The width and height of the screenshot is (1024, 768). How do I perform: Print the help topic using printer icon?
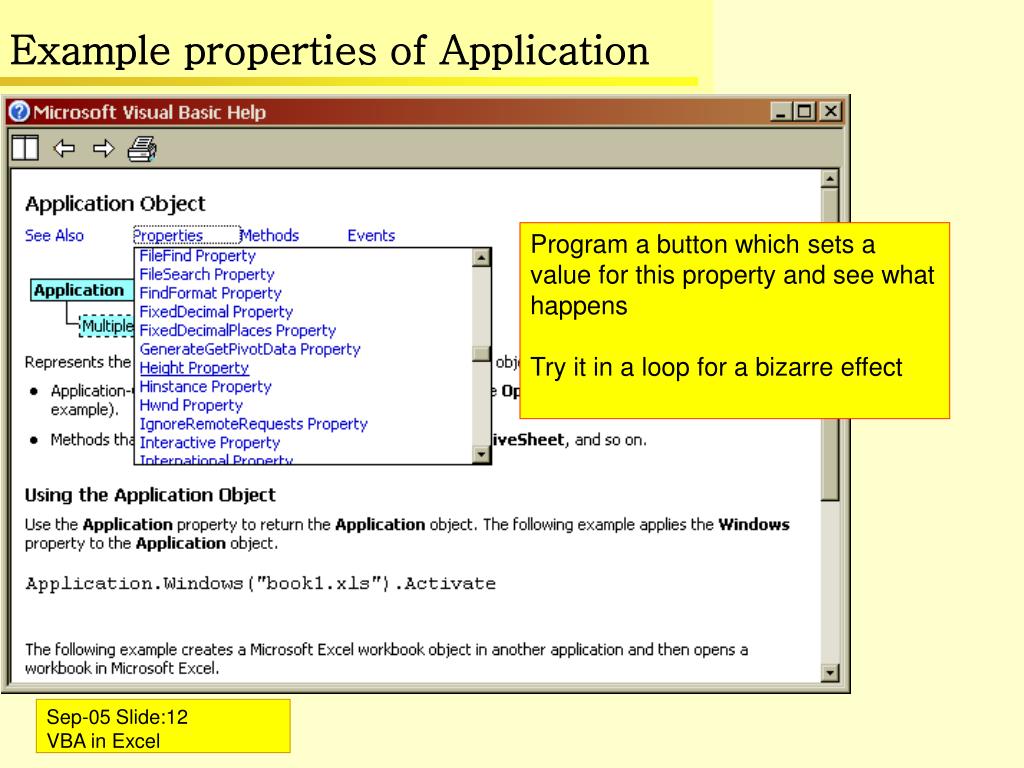point(142,148)
